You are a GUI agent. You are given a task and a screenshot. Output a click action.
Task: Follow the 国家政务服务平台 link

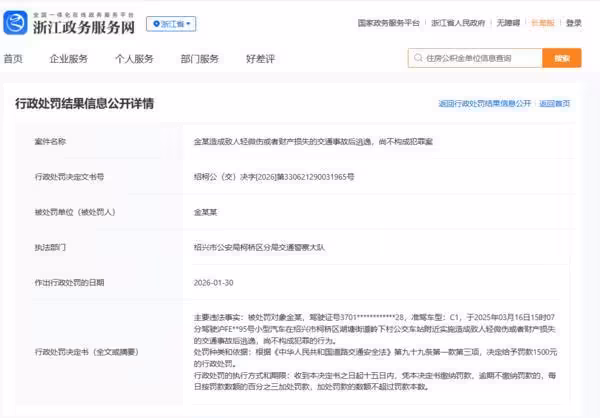point(388,23)
